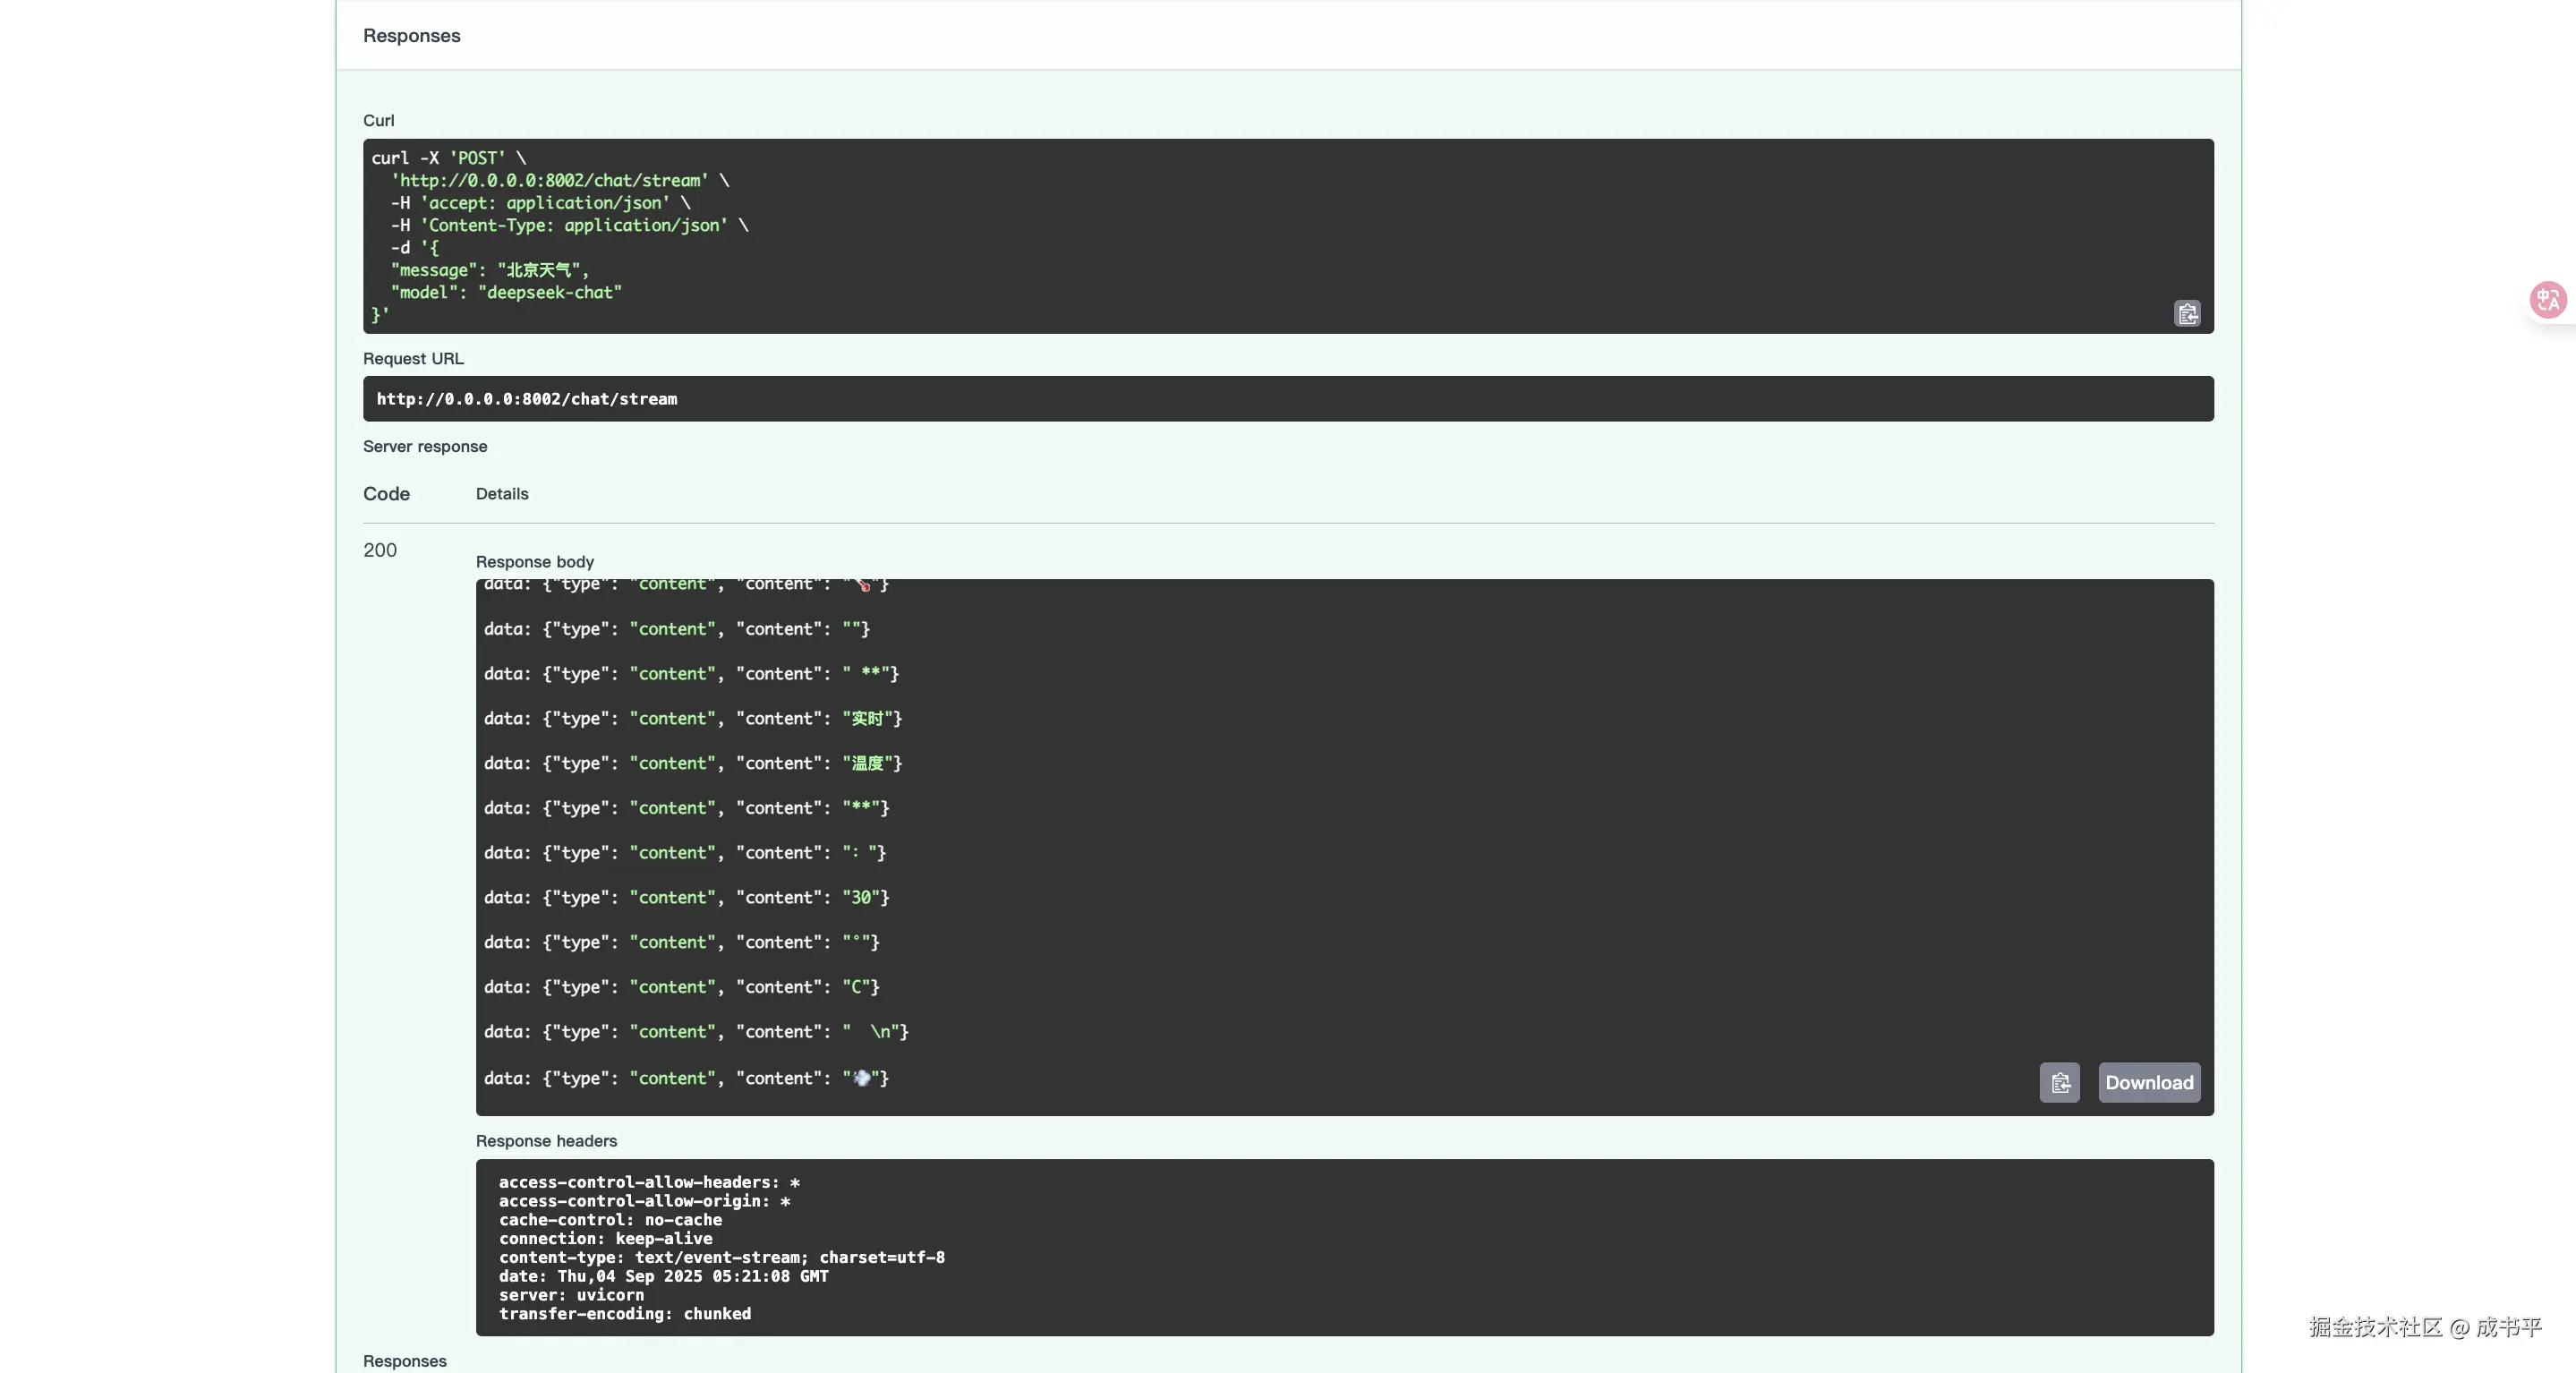Click the Details column header

click(x=502, y=494)
